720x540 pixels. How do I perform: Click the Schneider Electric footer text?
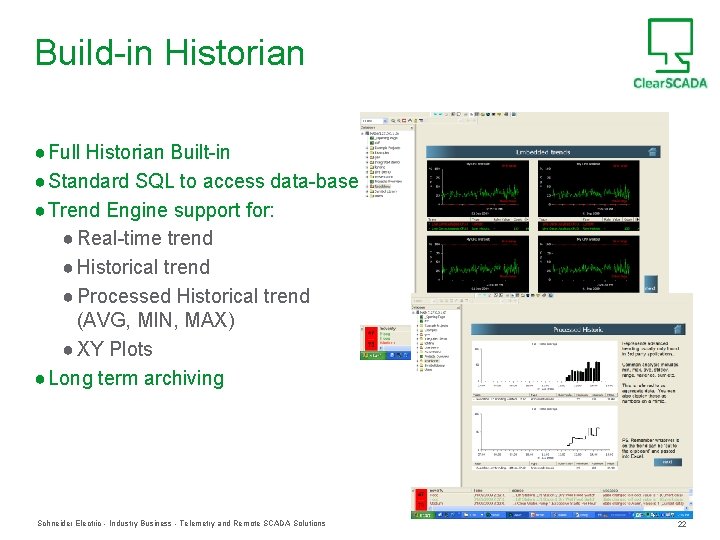181,523
